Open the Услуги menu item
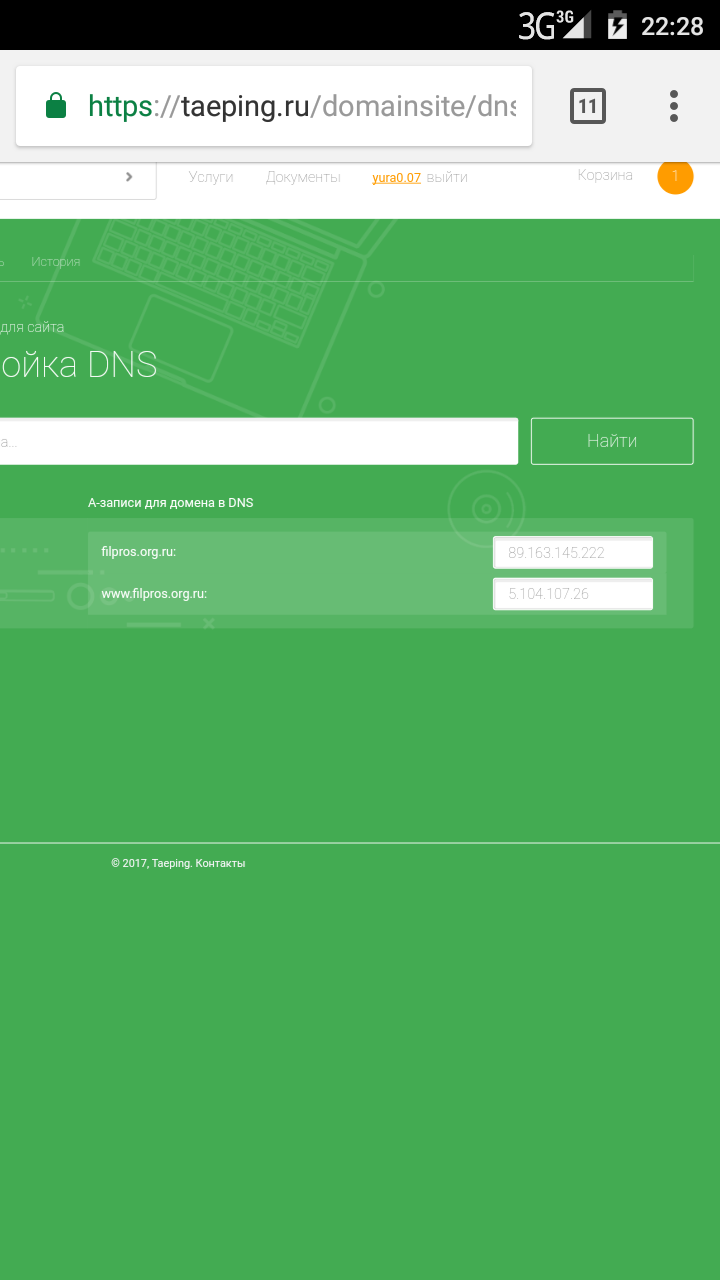 211,177
